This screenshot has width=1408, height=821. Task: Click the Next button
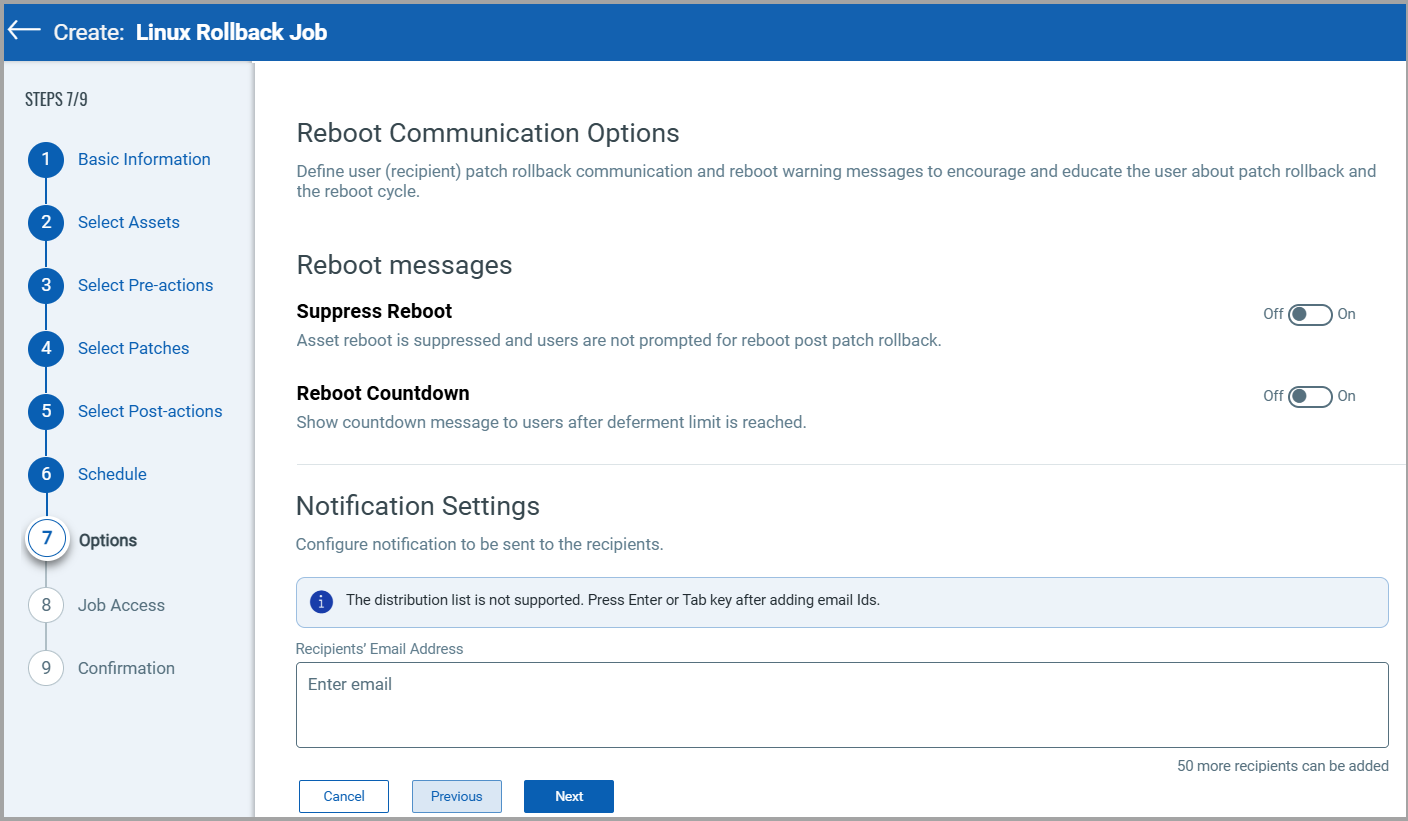coord(568,796)
